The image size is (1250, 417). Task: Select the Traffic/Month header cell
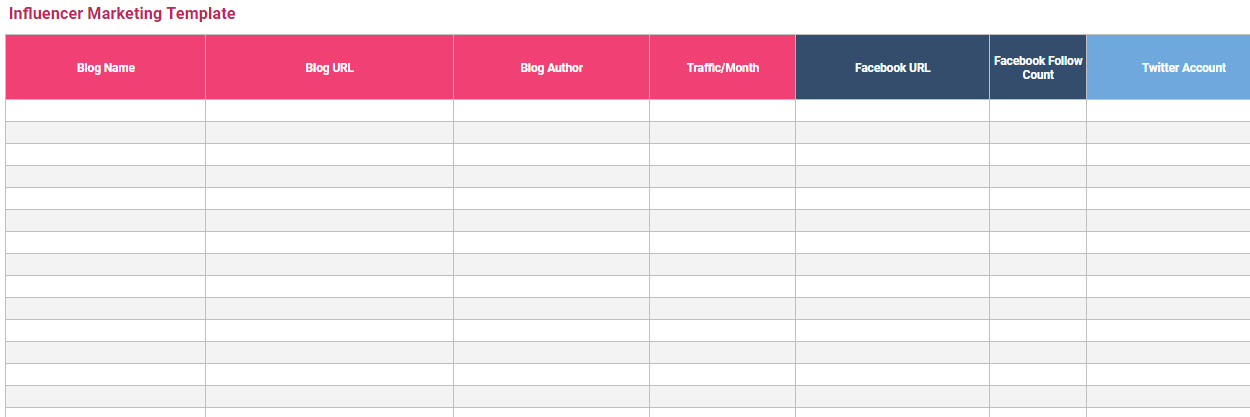(x=722, y=68)
